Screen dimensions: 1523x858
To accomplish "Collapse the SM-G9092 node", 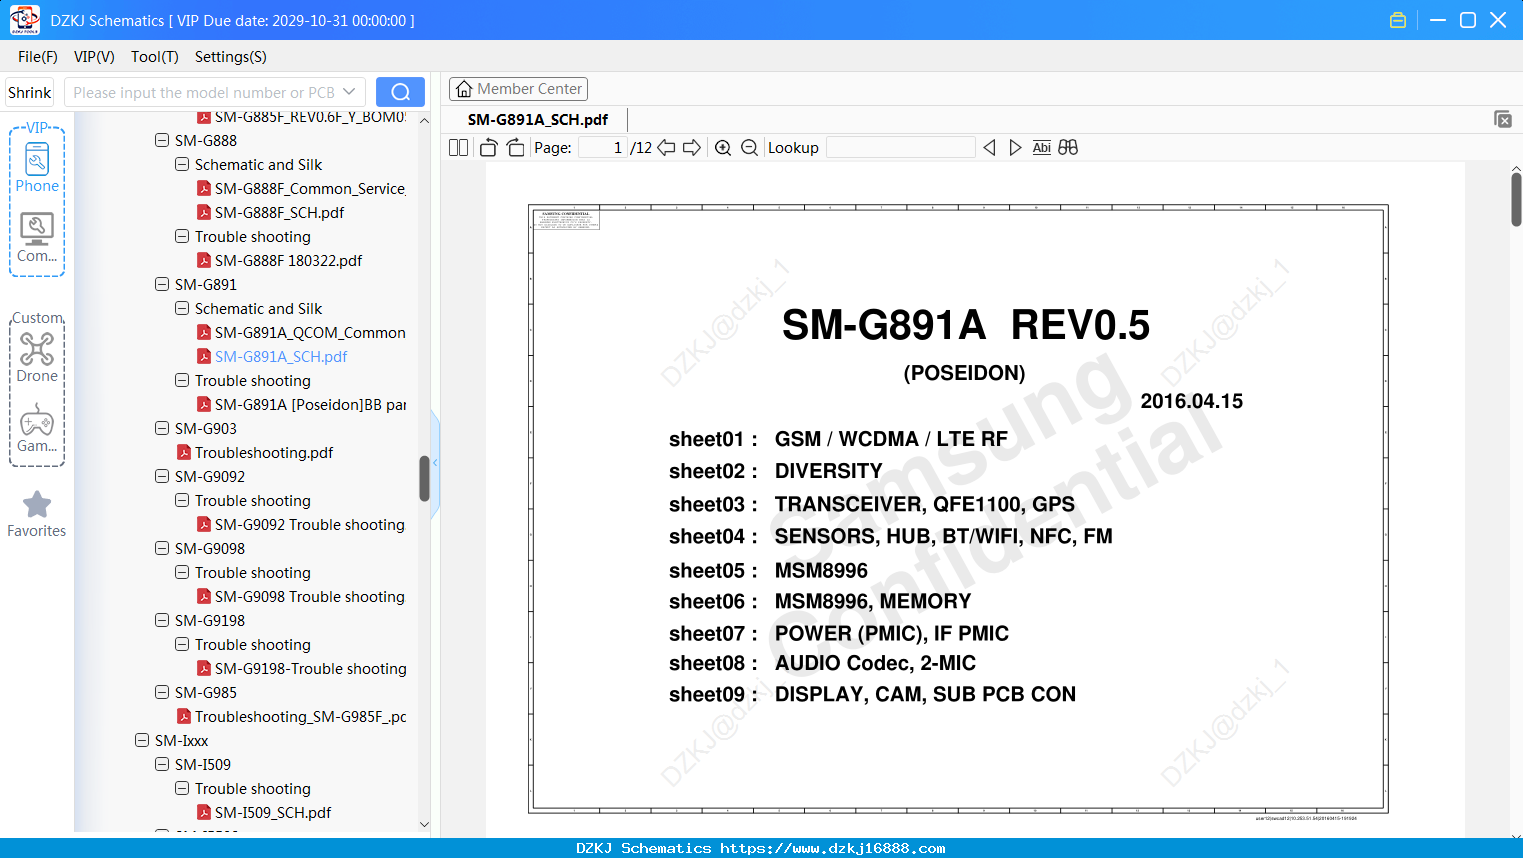I will (x=162, y=476).
